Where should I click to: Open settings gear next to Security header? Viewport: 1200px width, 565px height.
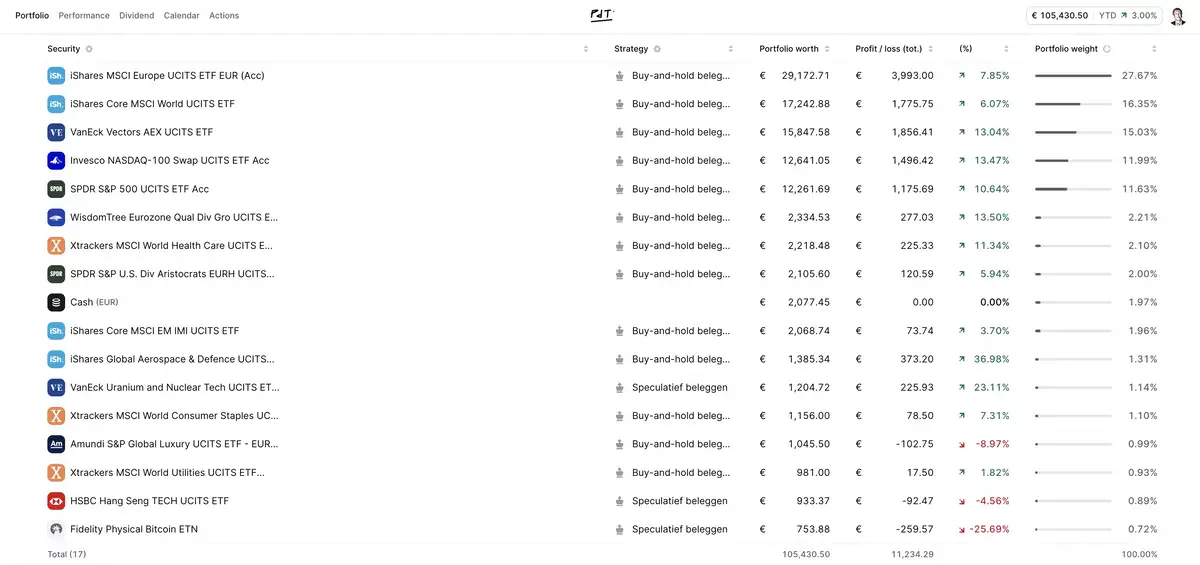pyautogui.click(x=89, y=49)
